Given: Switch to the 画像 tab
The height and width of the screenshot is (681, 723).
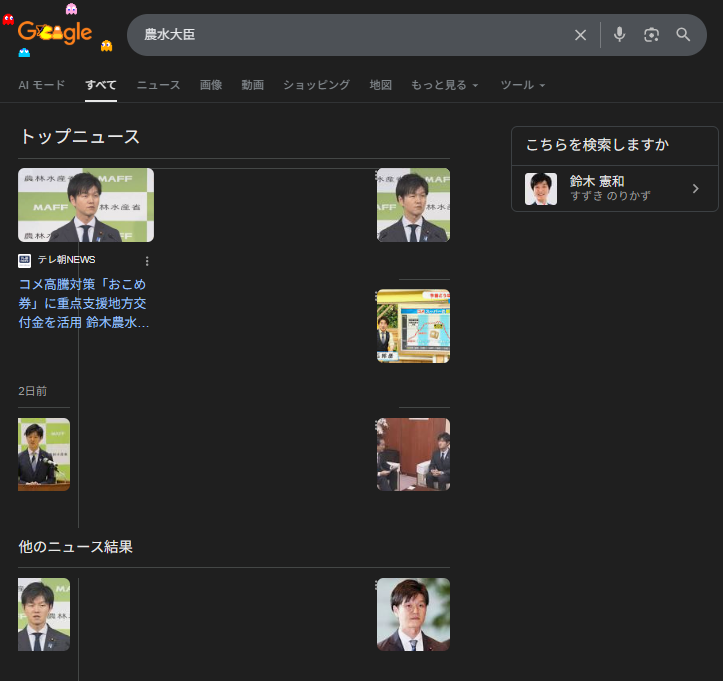Looking at the screenshot, I should click(211, 85).
